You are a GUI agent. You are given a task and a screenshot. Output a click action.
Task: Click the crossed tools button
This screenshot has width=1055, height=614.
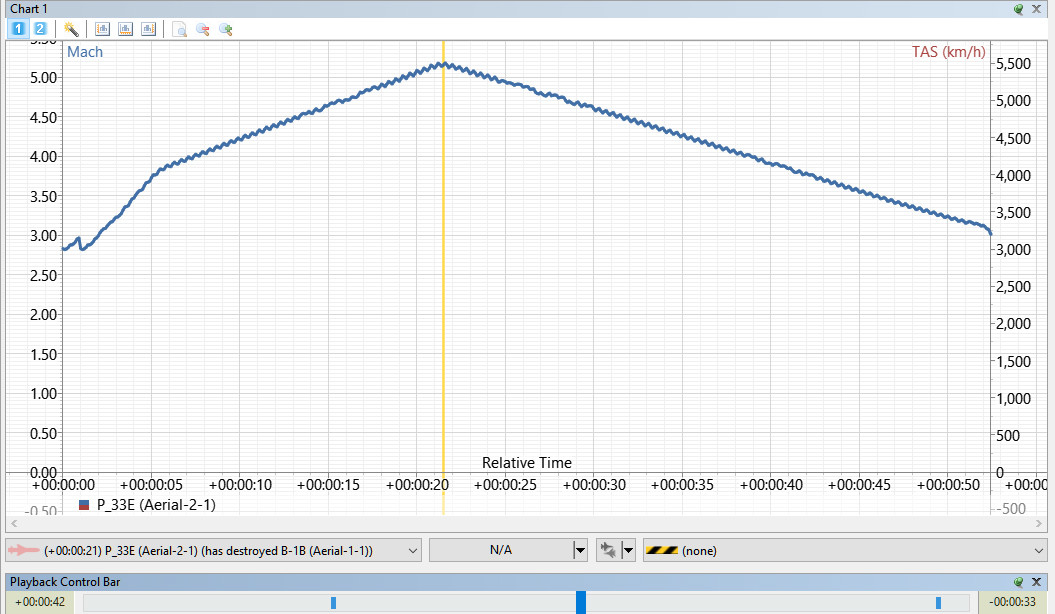pos(608,551)
